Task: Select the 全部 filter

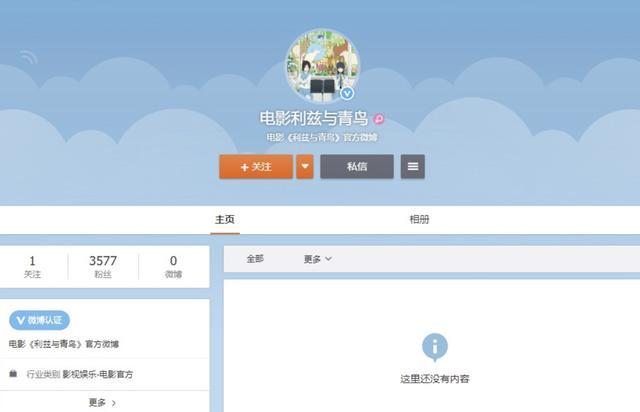Action: [x=255, y=259]
